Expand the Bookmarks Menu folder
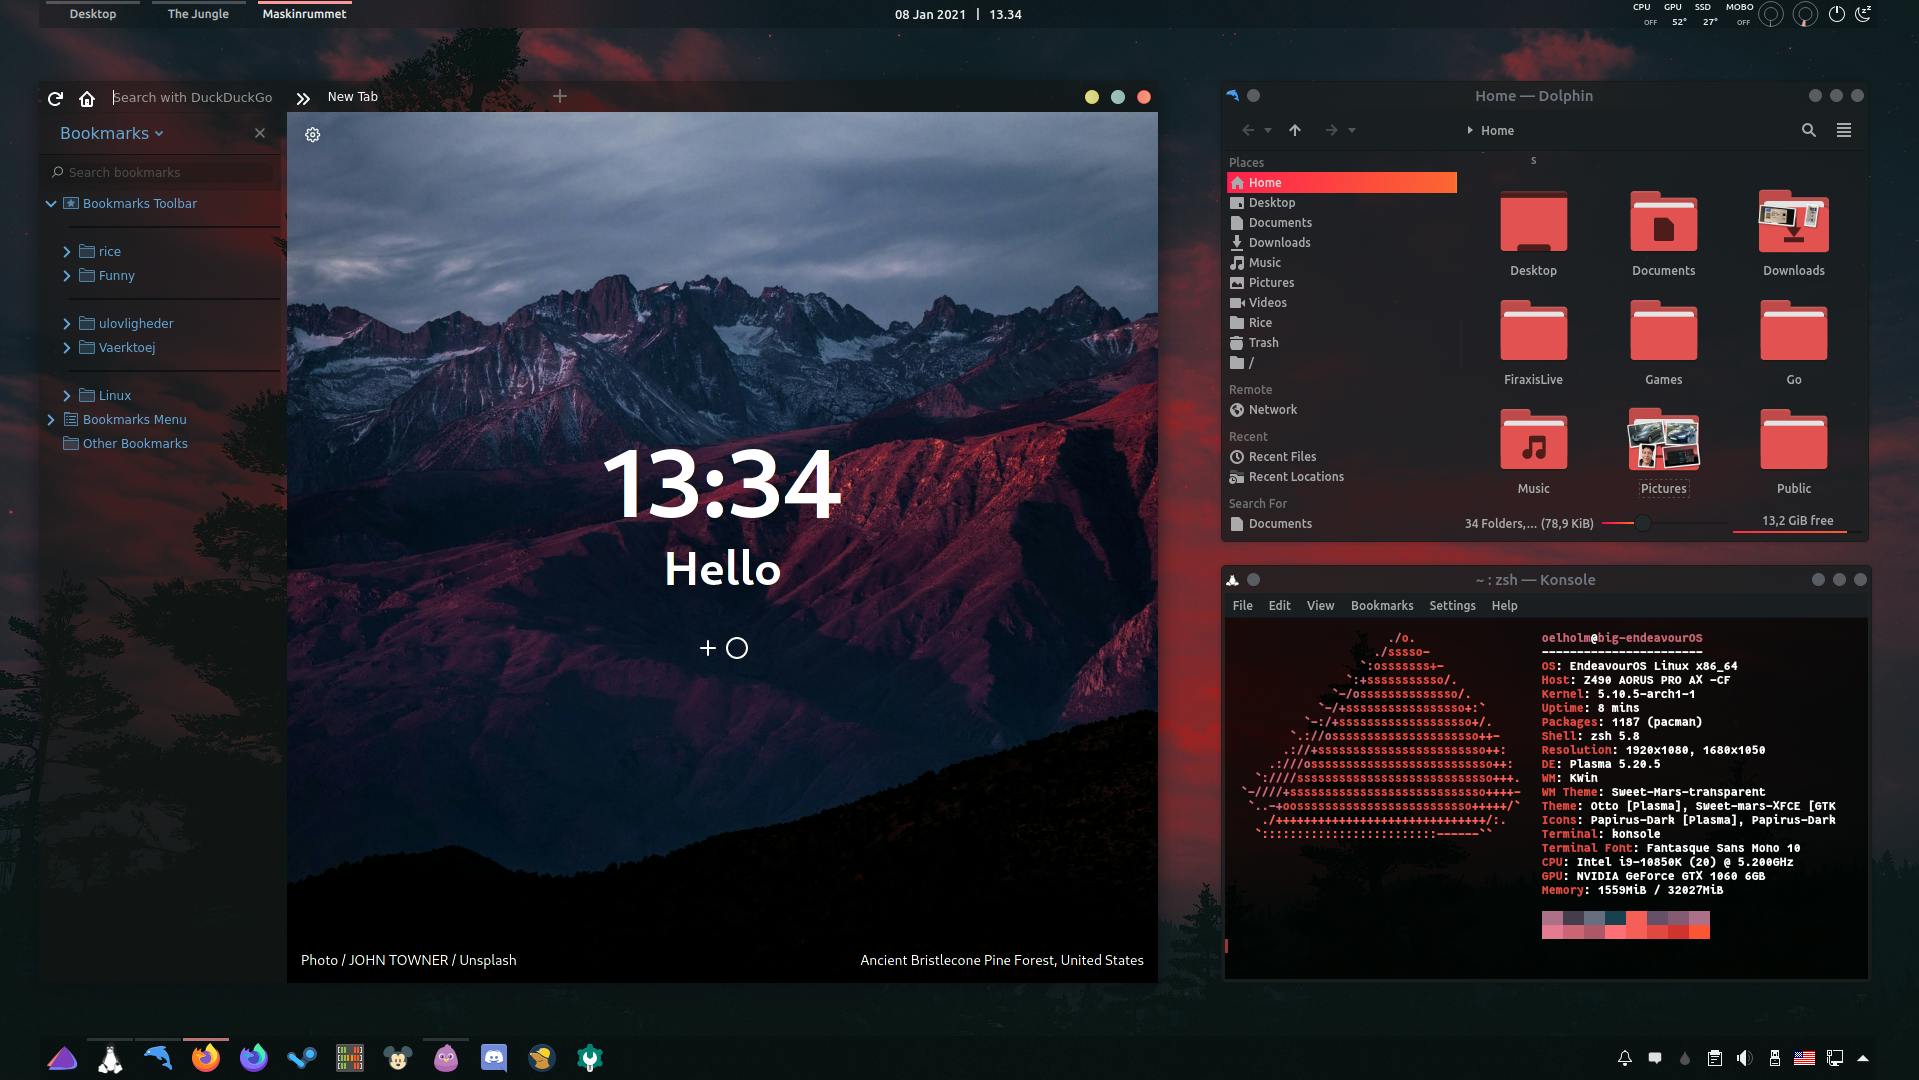This screenshot has height=1080, width=1919. coord(51,420)
